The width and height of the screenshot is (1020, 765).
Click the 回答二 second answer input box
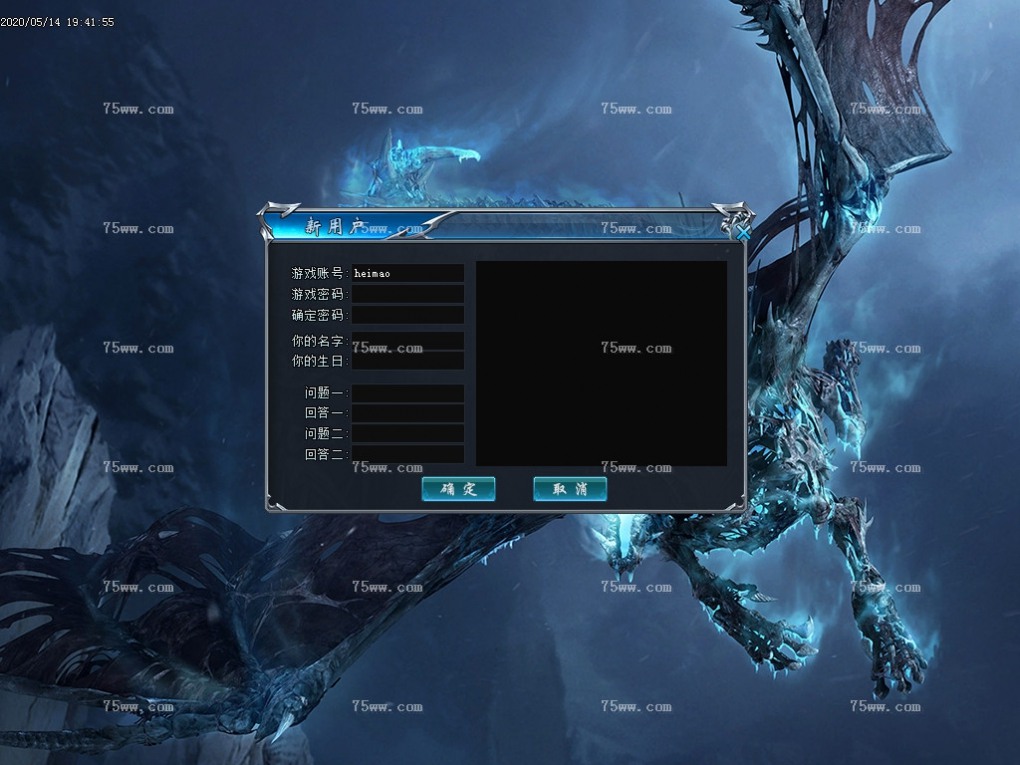407,454
